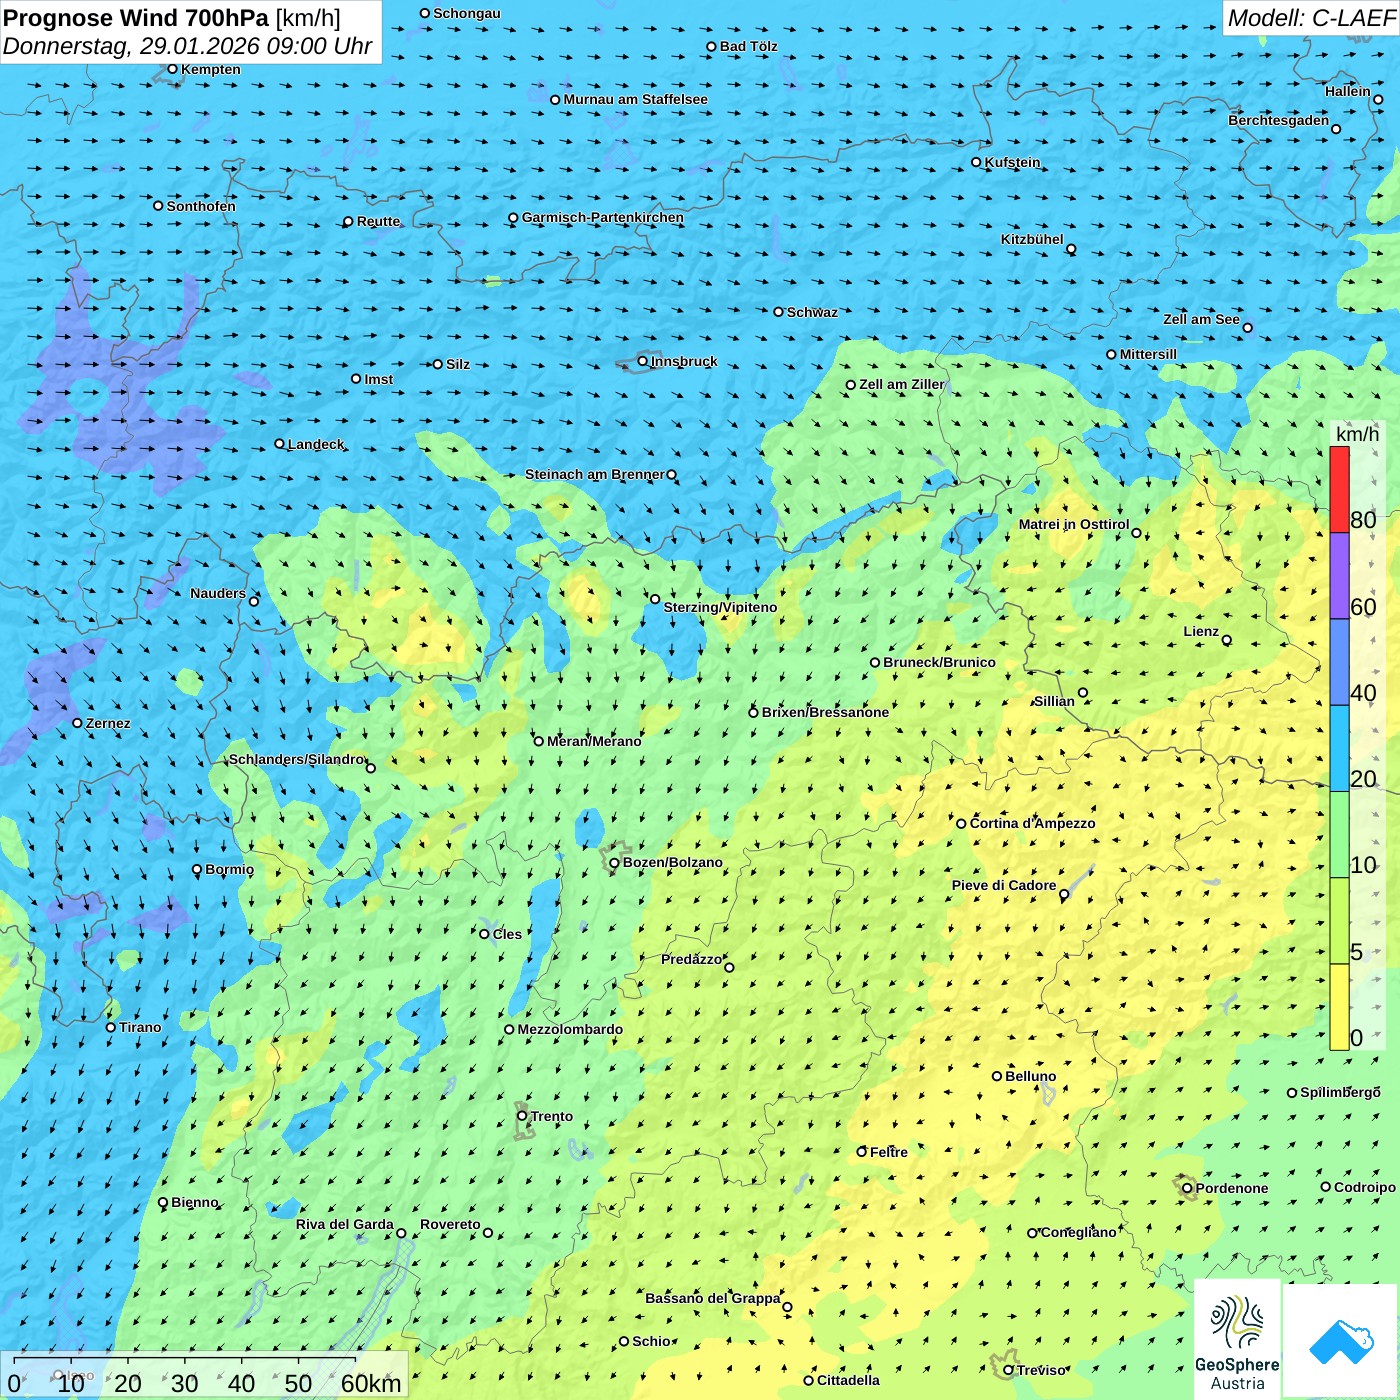Select the Schongau label
The height and width of the screenshot is (1400, 1400).
467,13
